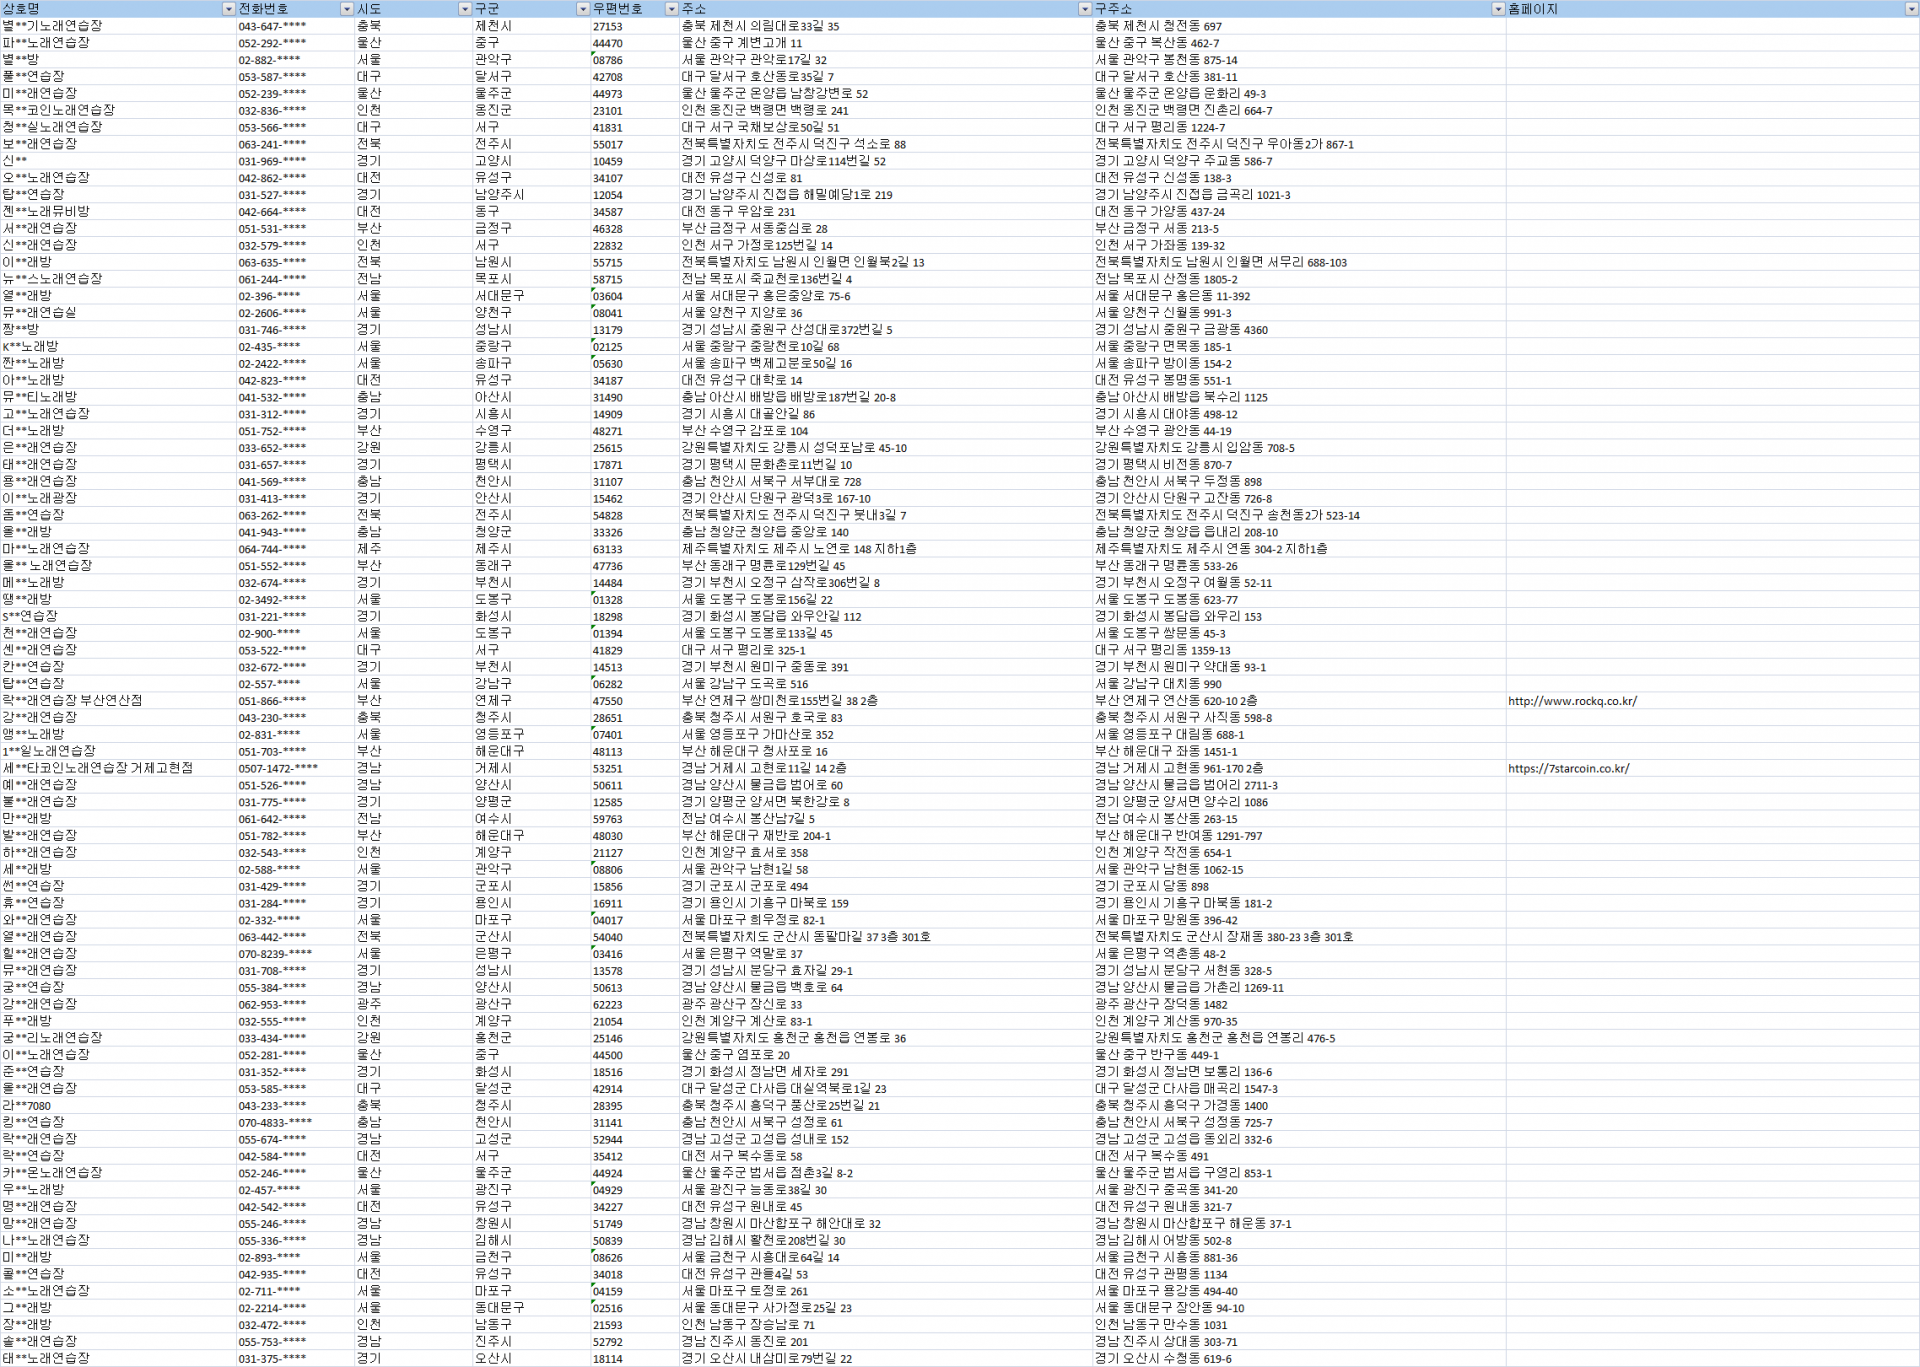
Task: Click the 우편번호 filter arrow button
Action: [x=671, y=9]
